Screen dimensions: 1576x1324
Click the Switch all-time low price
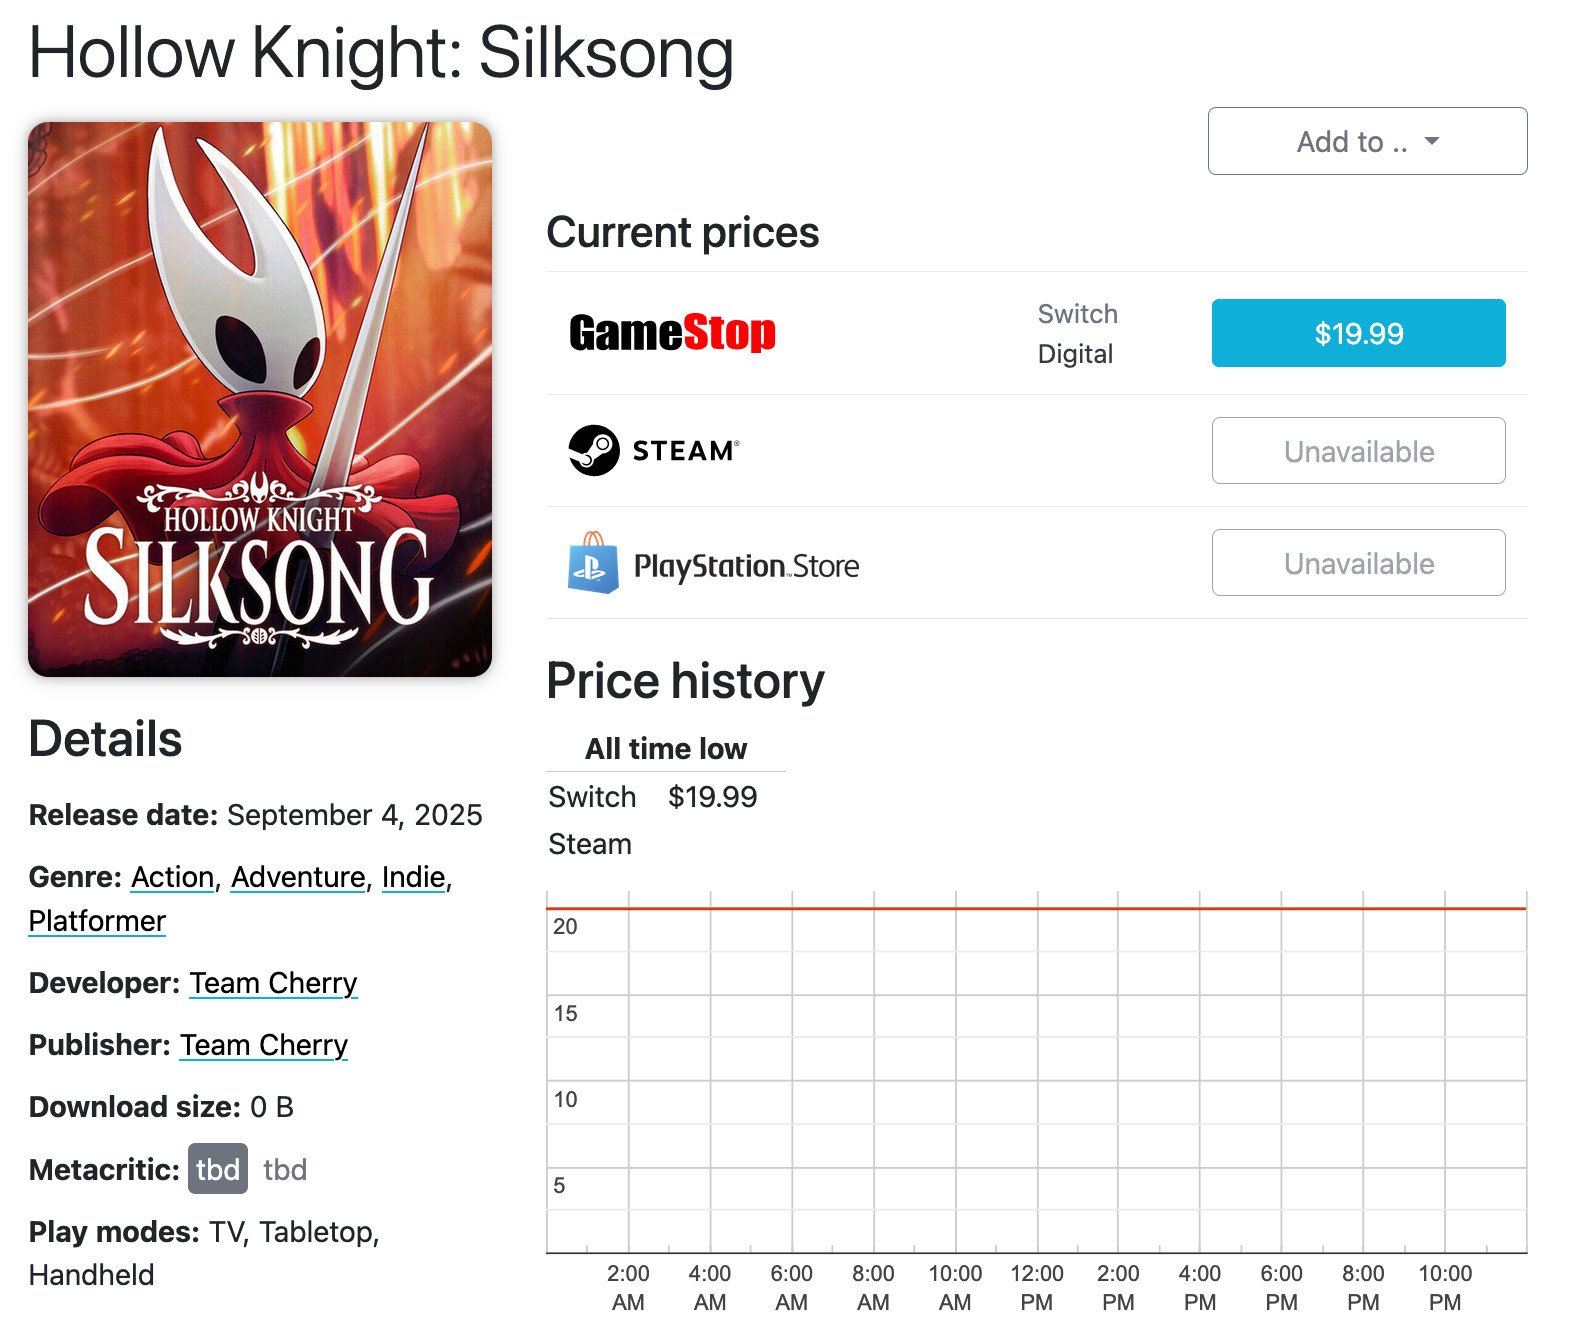pos(712,797)
